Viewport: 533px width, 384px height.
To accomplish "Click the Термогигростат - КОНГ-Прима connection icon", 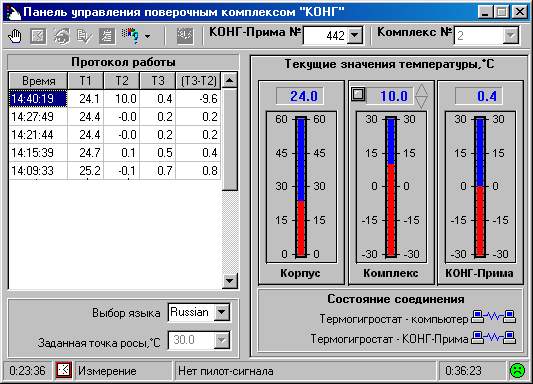I will [x=493, y=338].
